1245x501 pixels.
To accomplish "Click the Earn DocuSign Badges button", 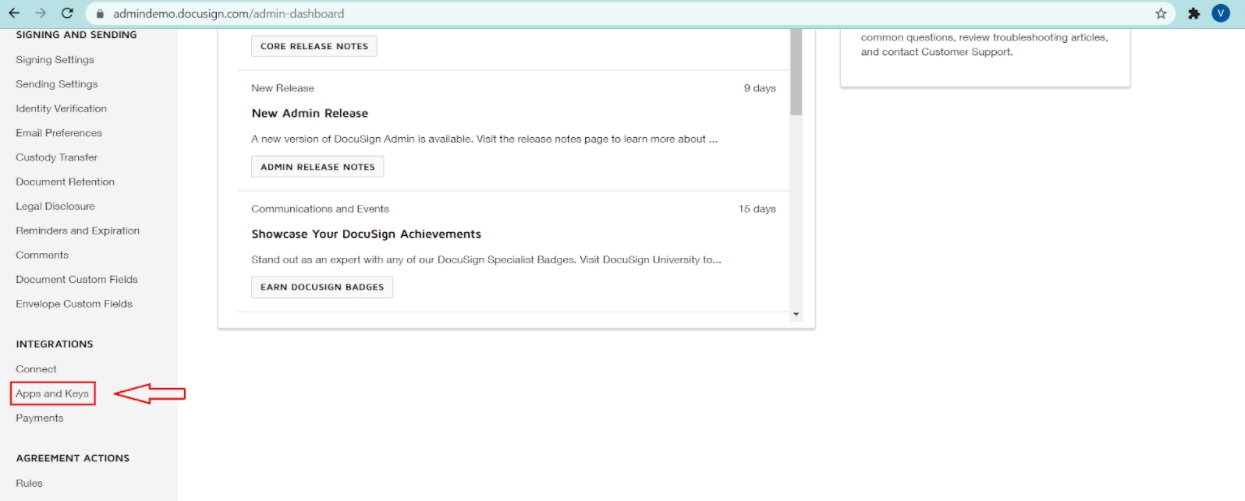I will [x=322, y=287].
